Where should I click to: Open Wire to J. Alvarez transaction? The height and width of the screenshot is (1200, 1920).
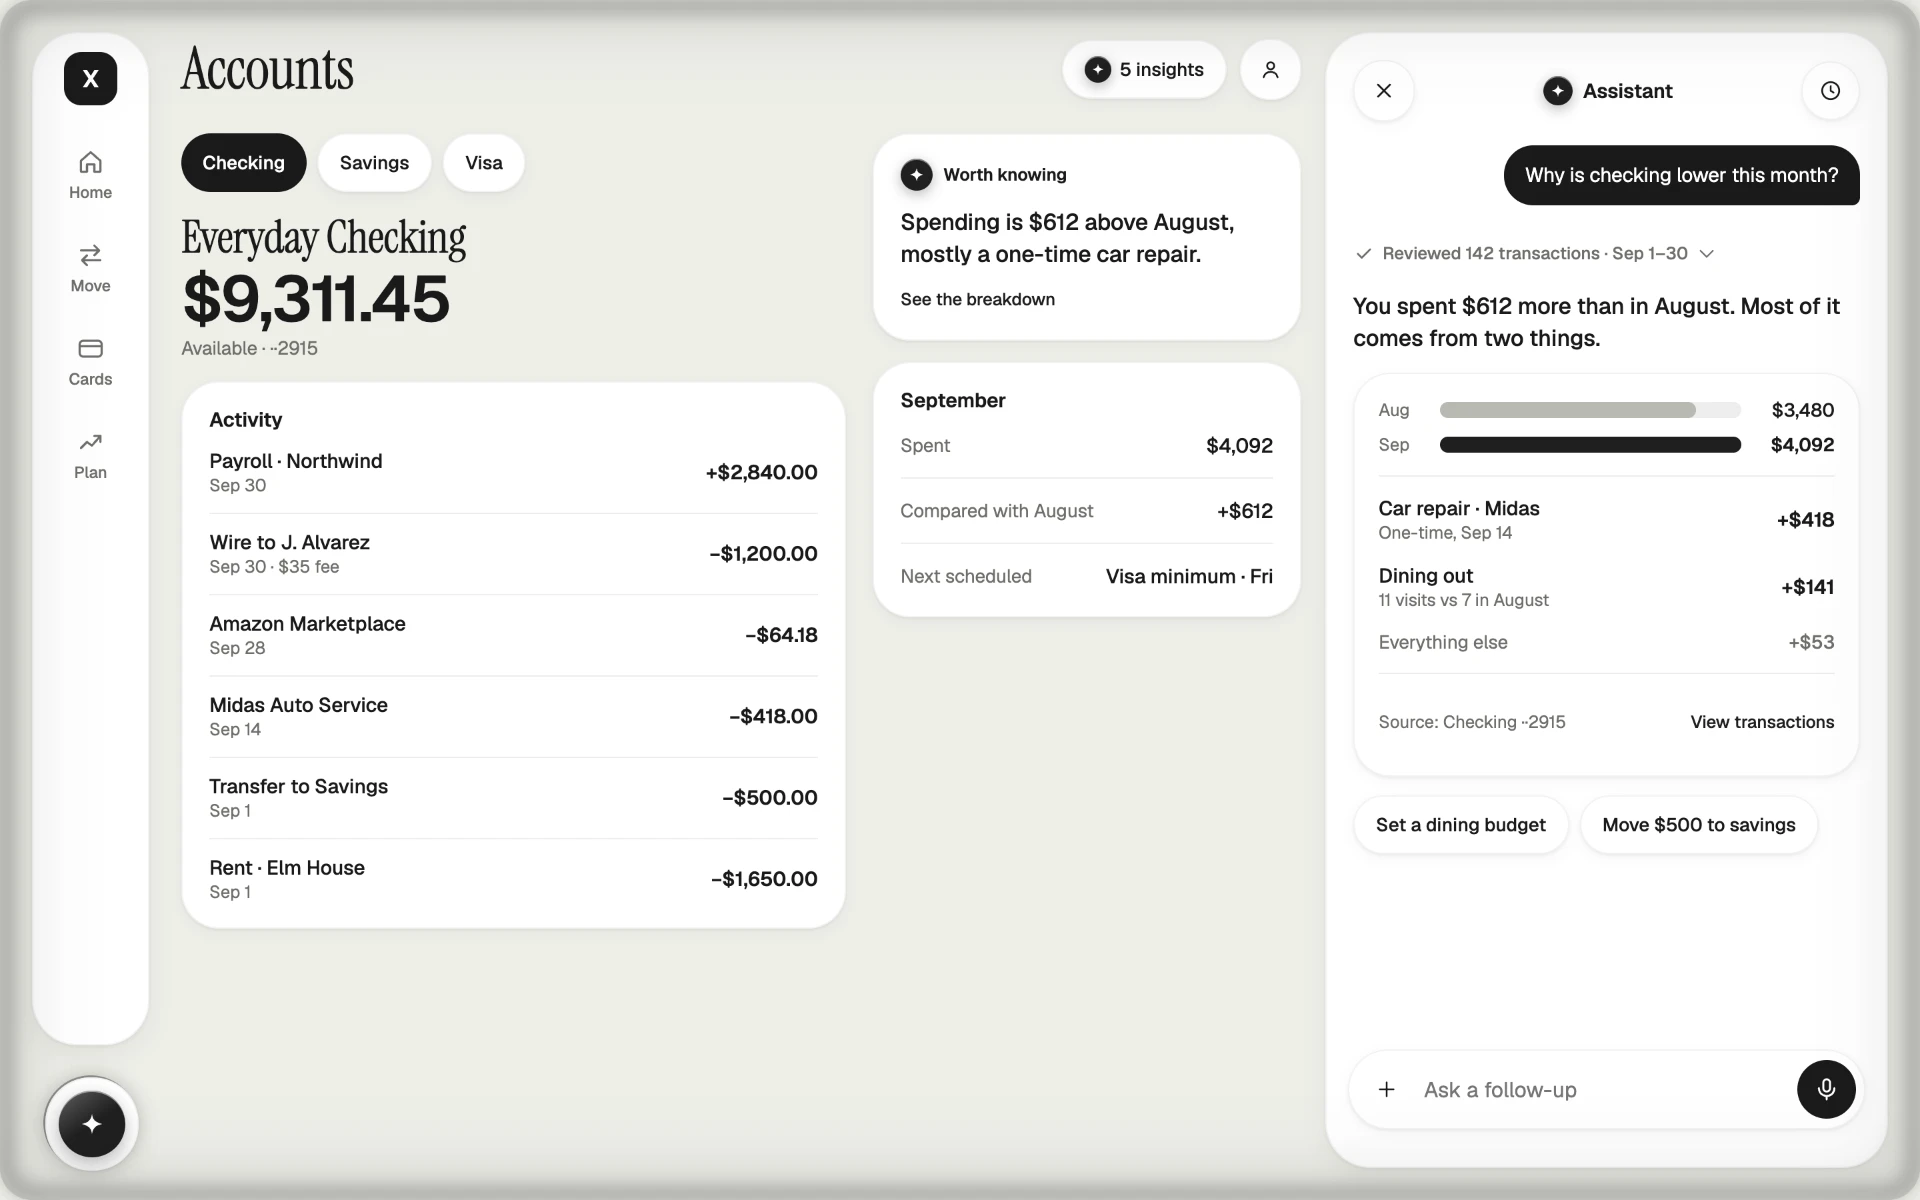click(513, 554)
